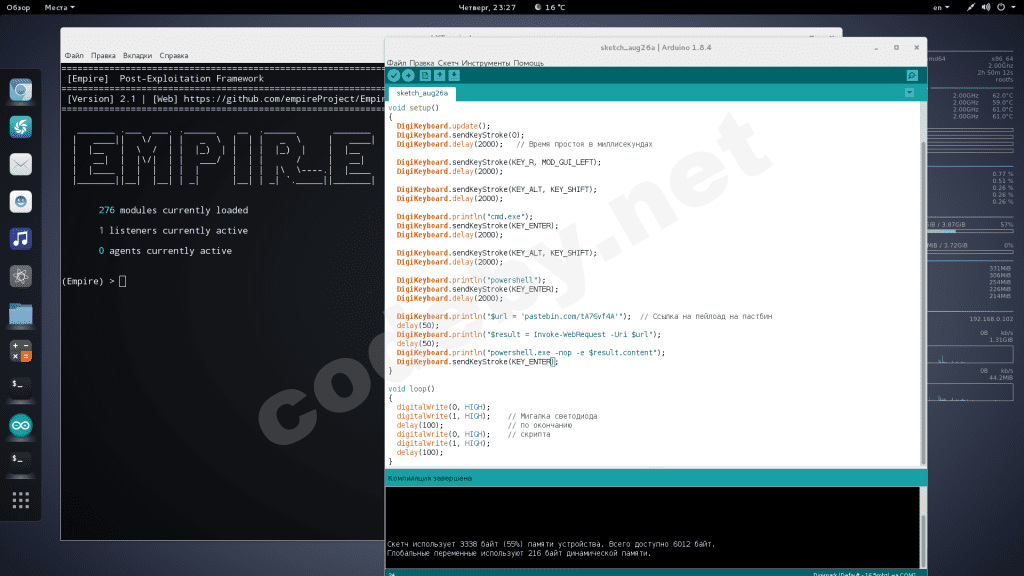Upload the sketch with the arrow button
Image resolution: width=1024 pixels, height=576 pixels.
(x=408, y=76)
